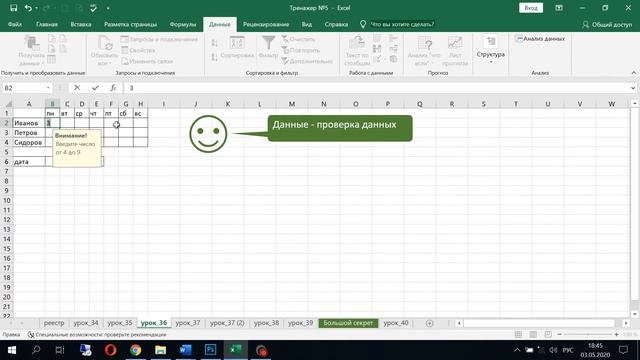
Task: Click the Ribbon Display Options icon
Action: click(559, 8)
